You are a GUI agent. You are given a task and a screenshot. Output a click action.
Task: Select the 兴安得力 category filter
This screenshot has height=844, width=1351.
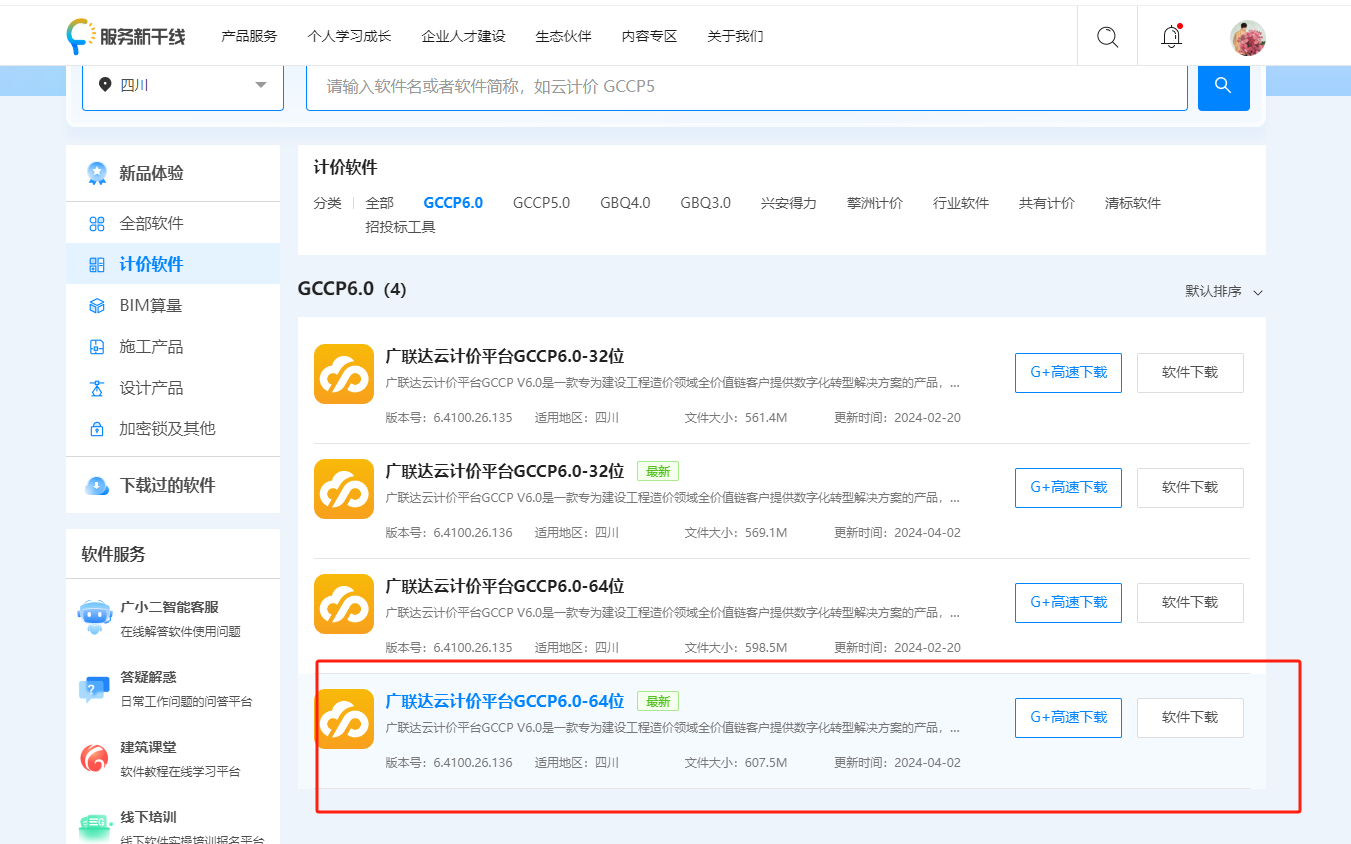tap(788, 203)
